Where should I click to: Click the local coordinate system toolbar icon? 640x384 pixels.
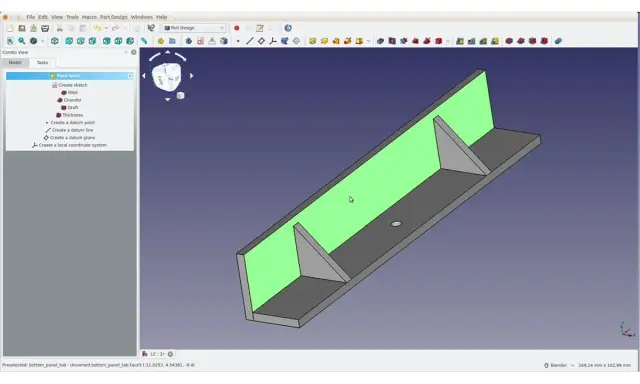[273, 41]
